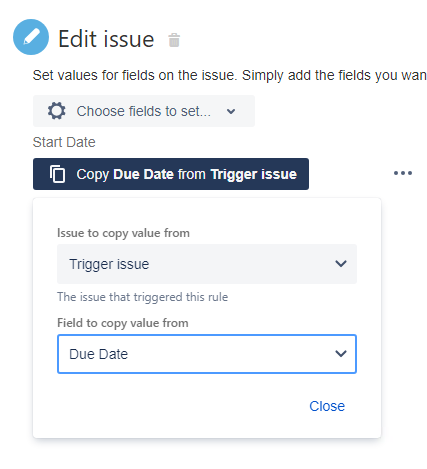Click the hint The issue that triggered this rule
427x469 pixels.
coord(143,297)
